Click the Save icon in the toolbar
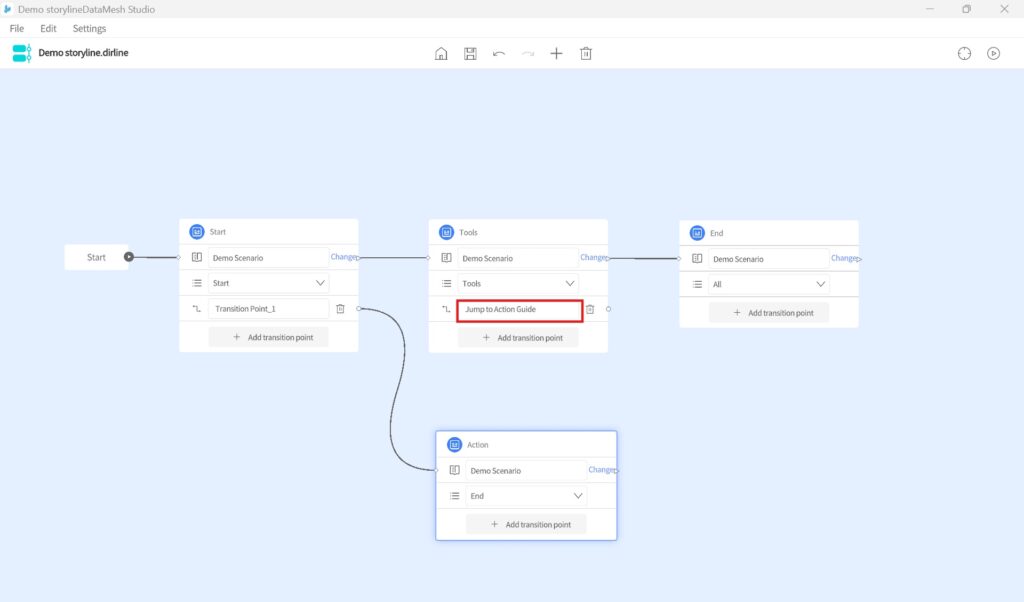1024x602 pixels. point(470,53)
